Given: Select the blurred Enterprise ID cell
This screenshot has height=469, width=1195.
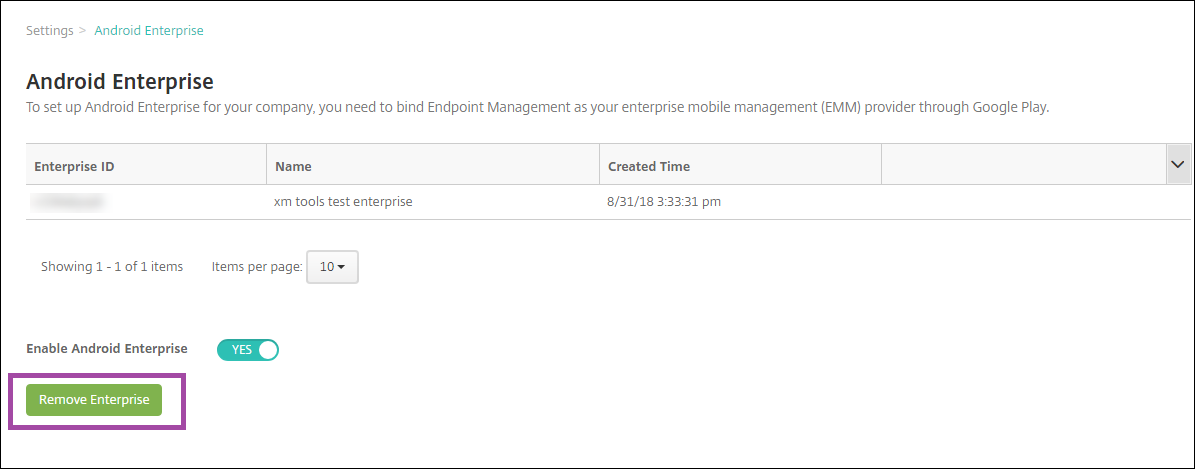Looking at the screenshot, I should click(x=68, y=202).
